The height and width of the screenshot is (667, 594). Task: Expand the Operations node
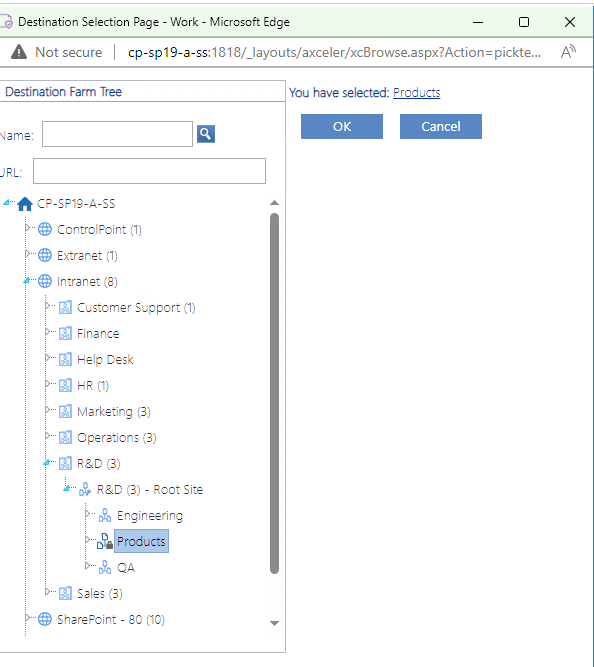click(48, 435)
